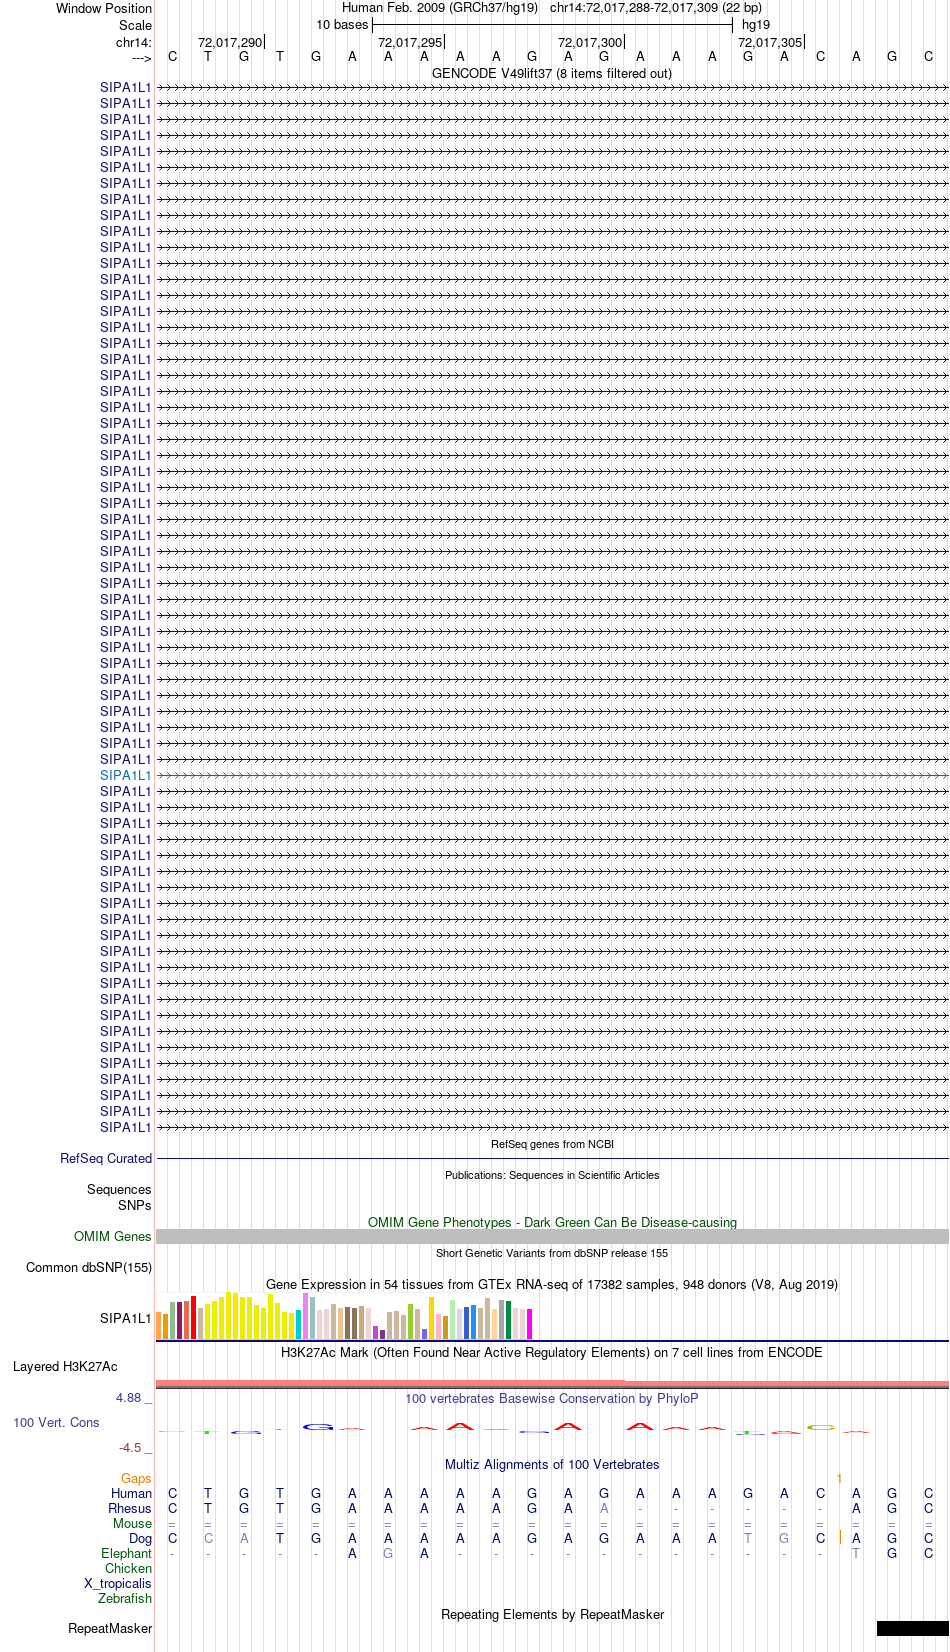Click the RefSeq Curated intron line
Image resolution: width=950 pixels, height=1652 pixels.
[x=552, y=1158]
